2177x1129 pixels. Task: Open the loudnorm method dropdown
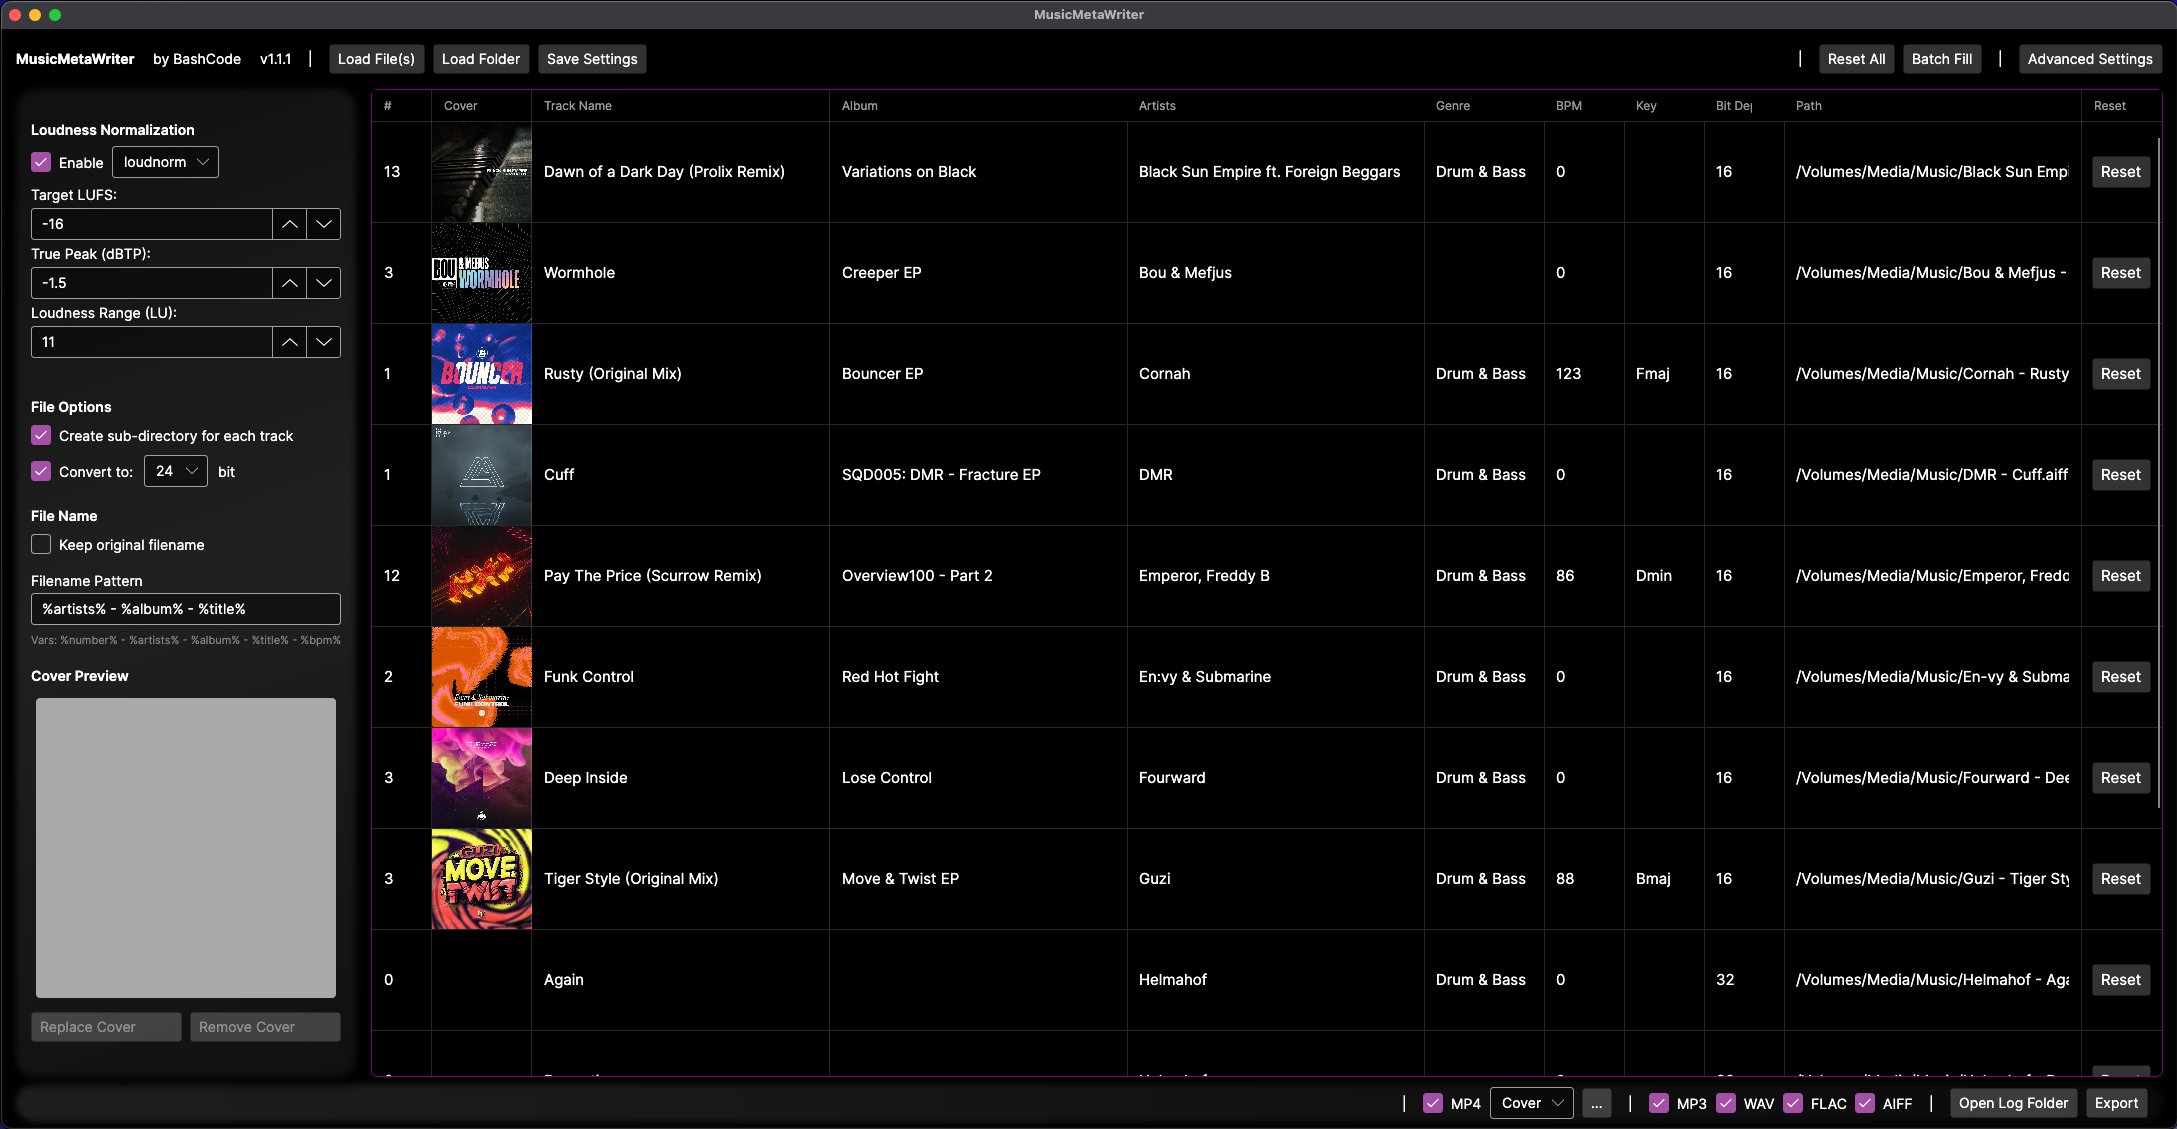pyautogui.click(x=165, y=162)
